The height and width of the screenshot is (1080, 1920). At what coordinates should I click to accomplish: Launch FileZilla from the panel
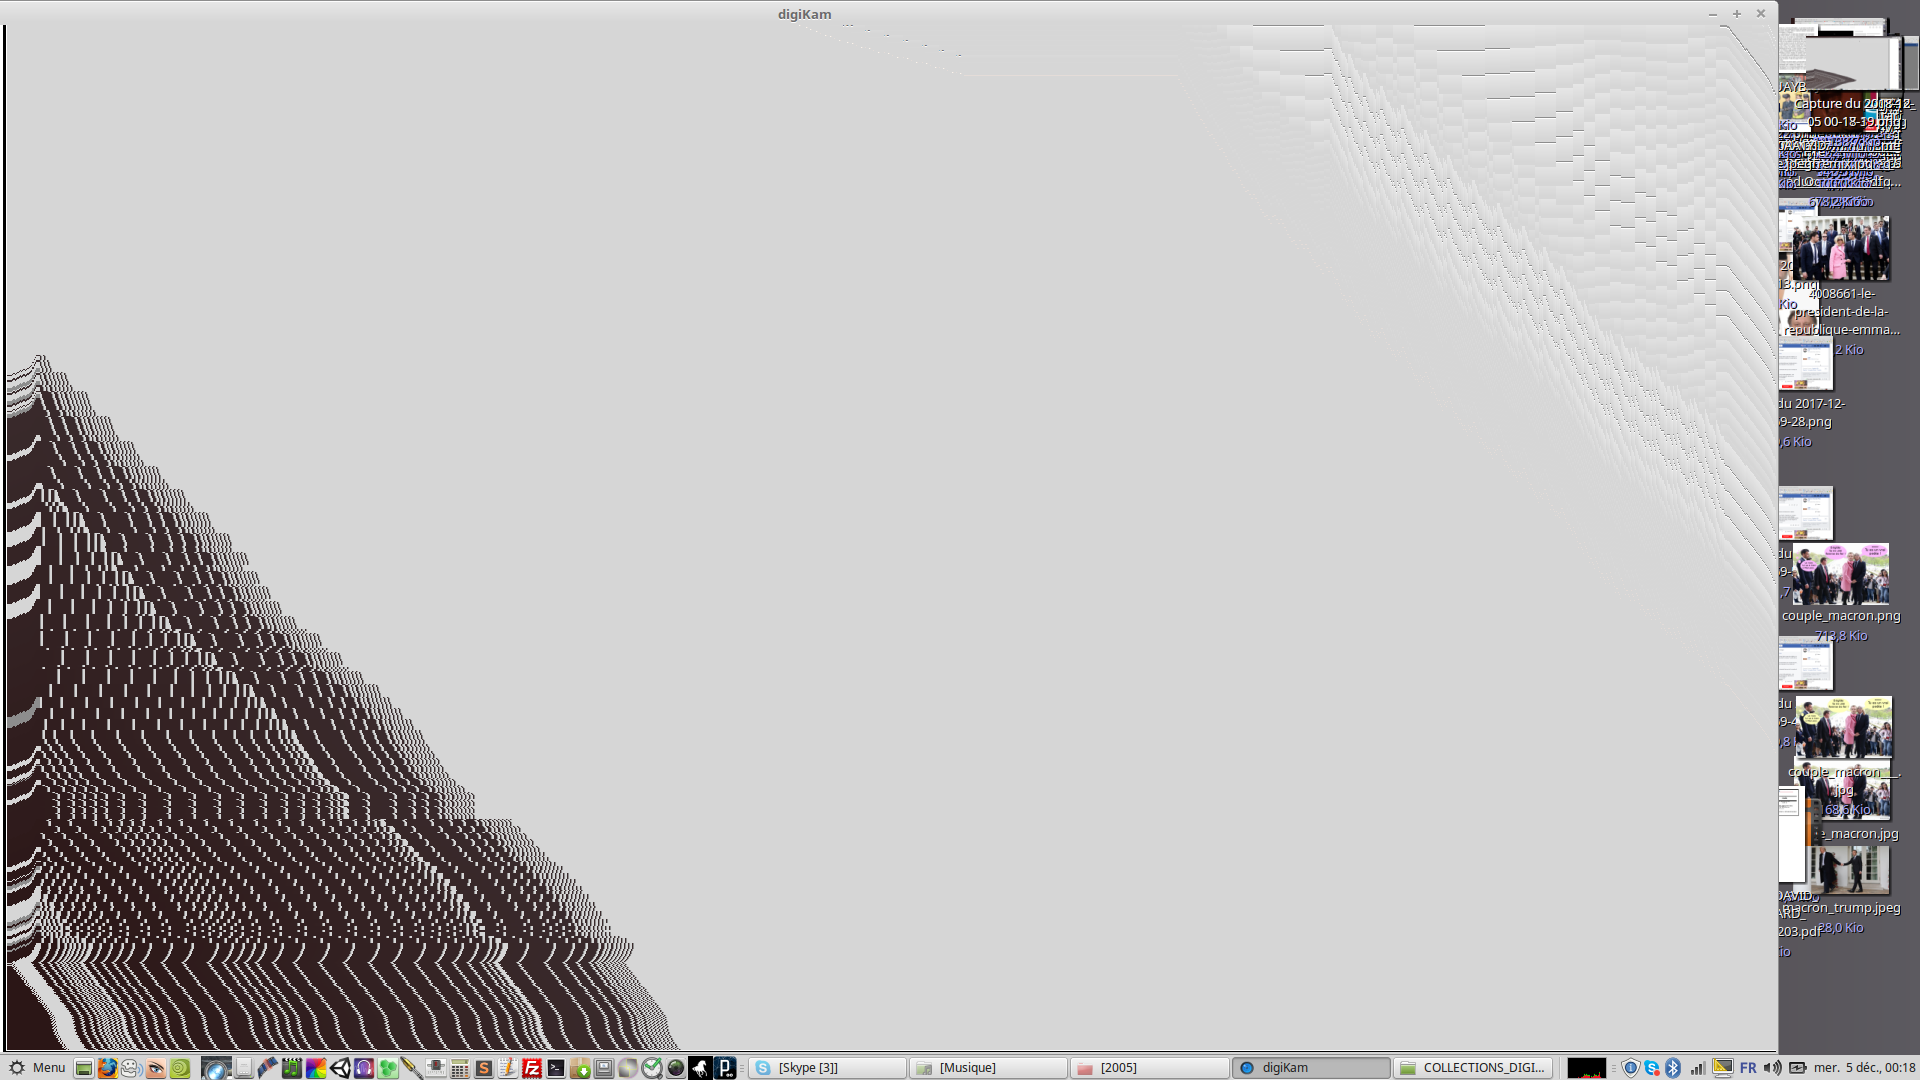(x=532, y=1068)
